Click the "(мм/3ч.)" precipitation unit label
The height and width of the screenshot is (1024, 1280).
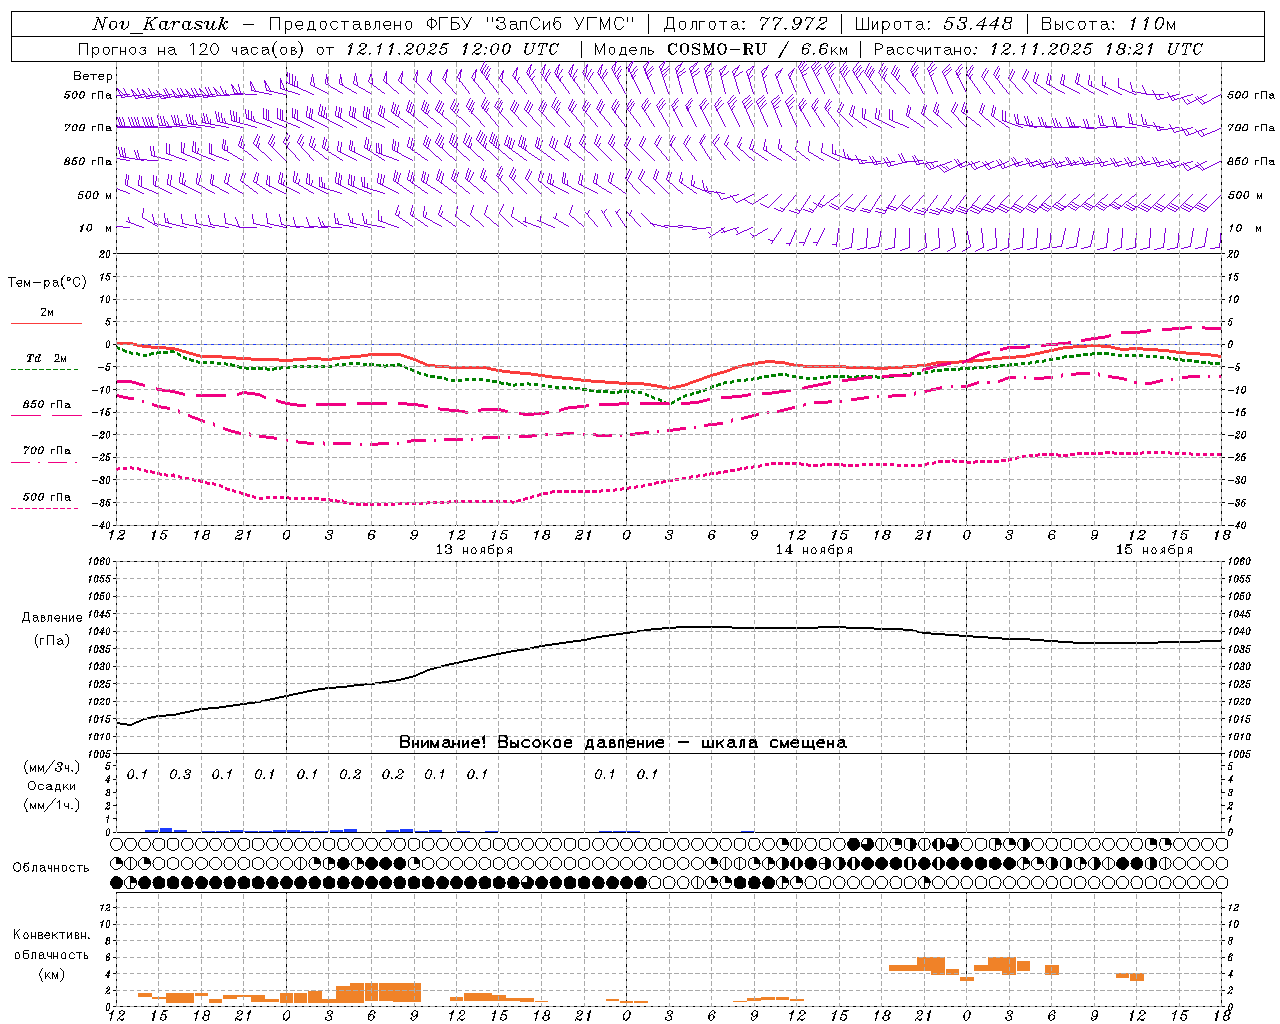coord(52,767)
